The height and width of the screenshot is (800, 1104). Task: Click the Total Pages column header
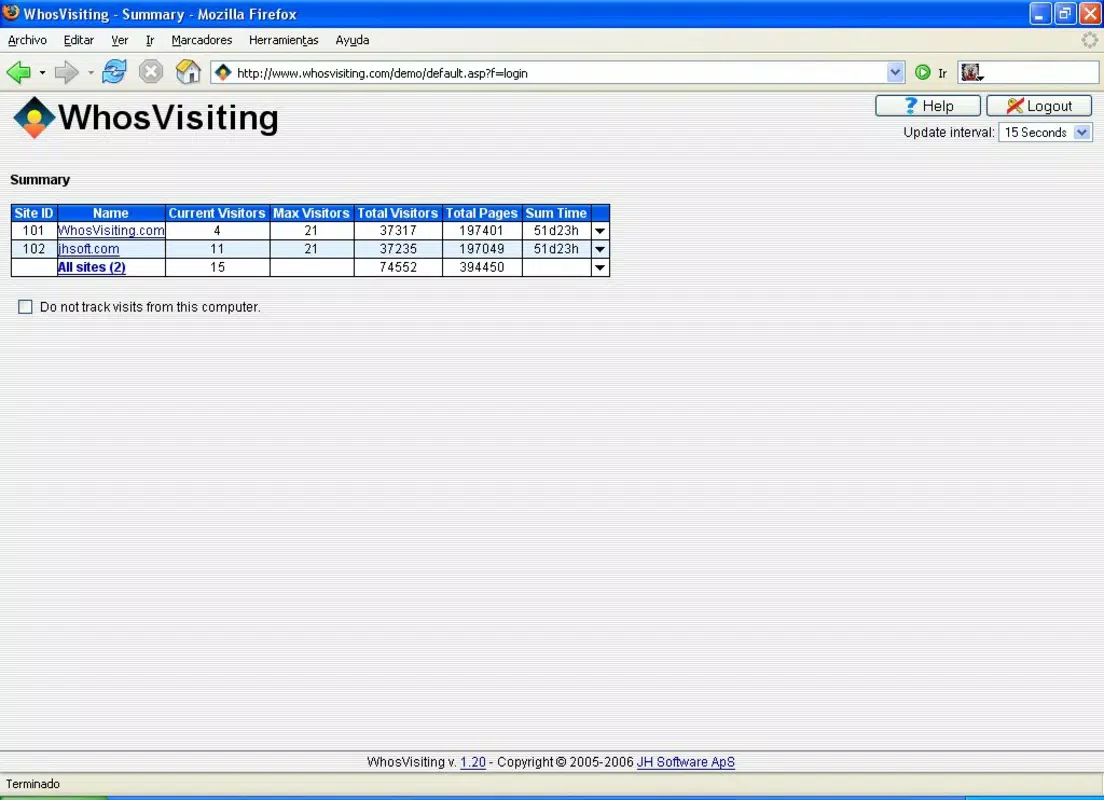tap(482, 213)
